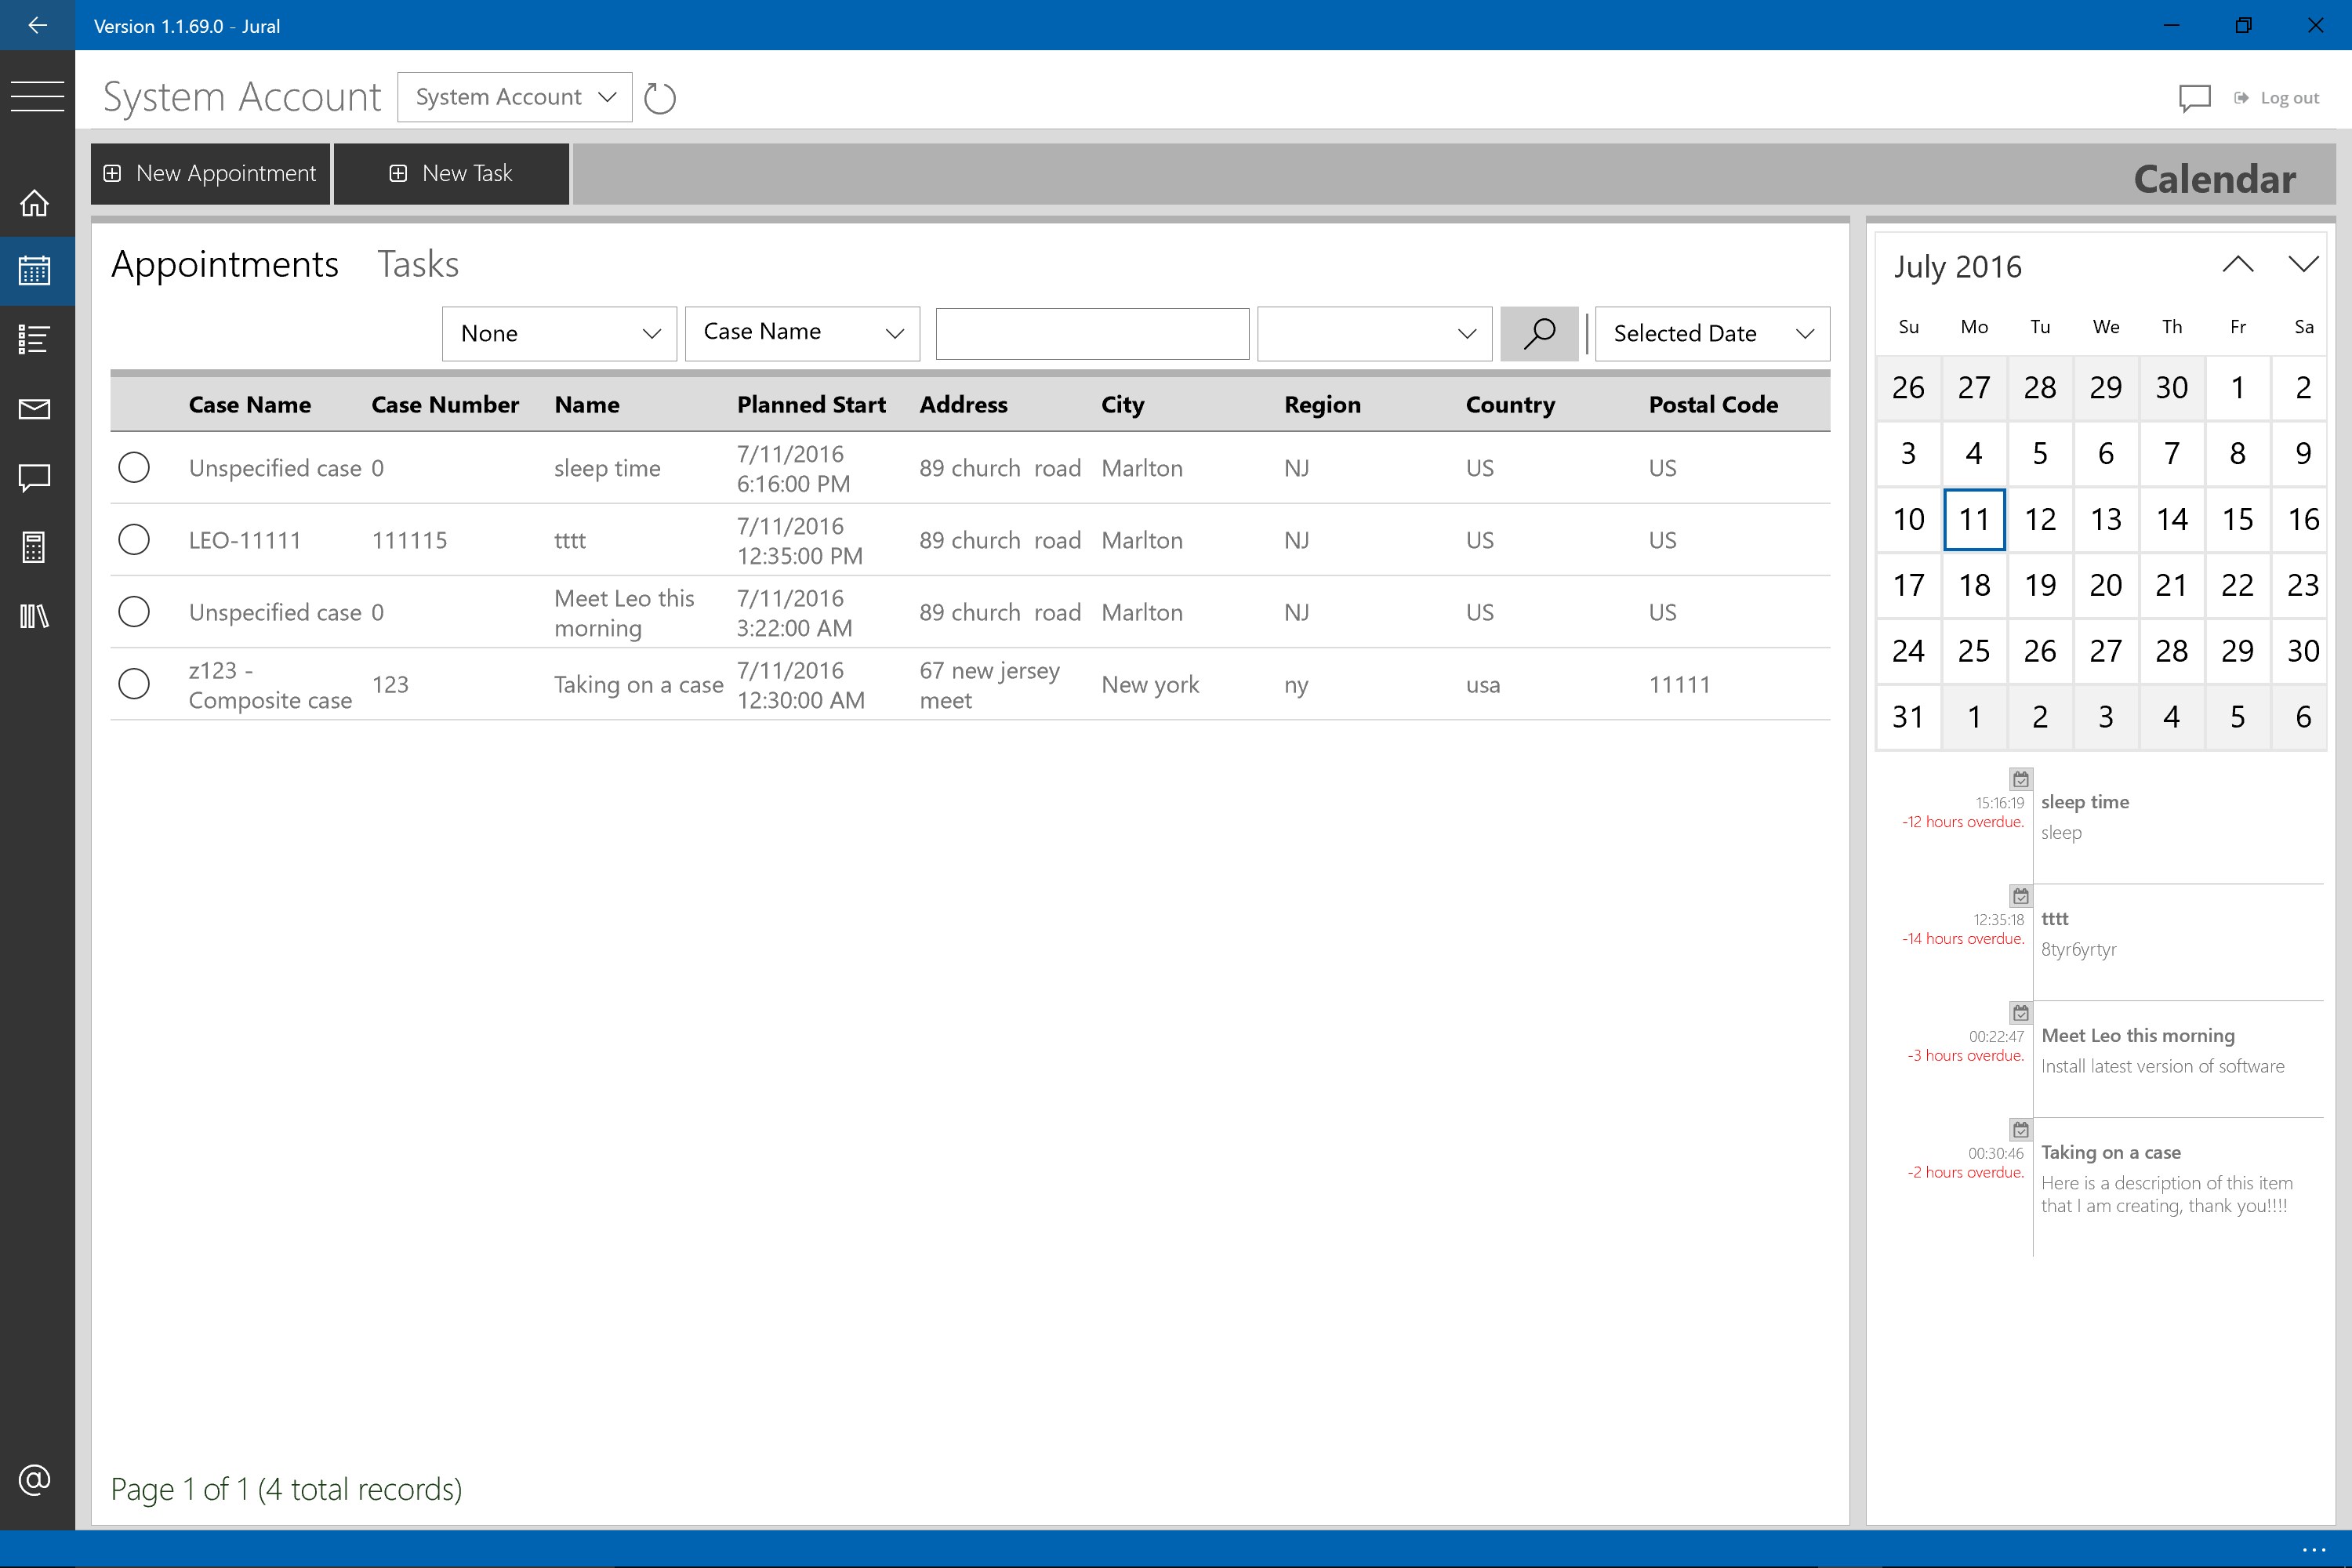Image resolution: width=2352 pixels, height=1568 pixels.
Task: Click the calculator icon in sidebar
Action: 35,547
